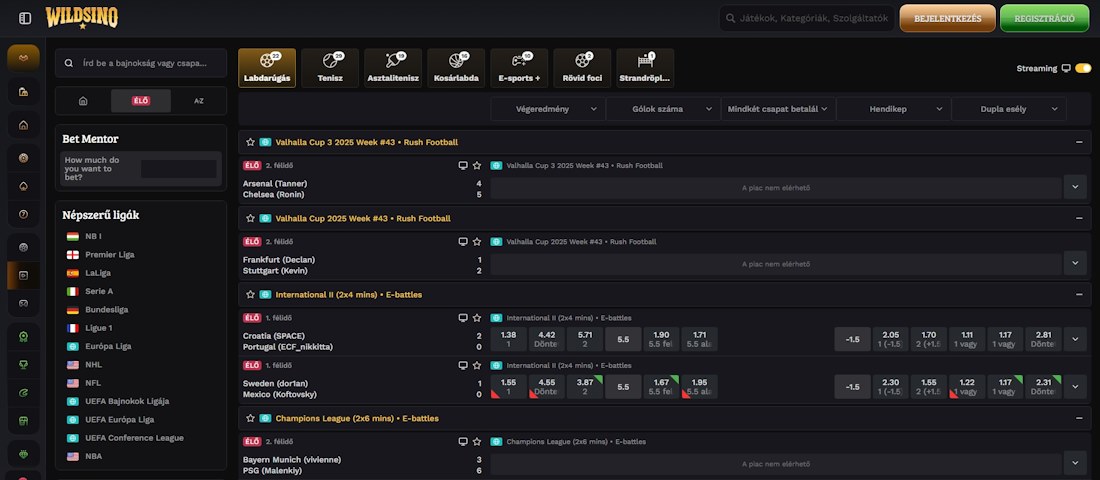
Task: Click the REGISZTRÁCIÓ button
Action: pyautogui.click(x=1044, y=18)
